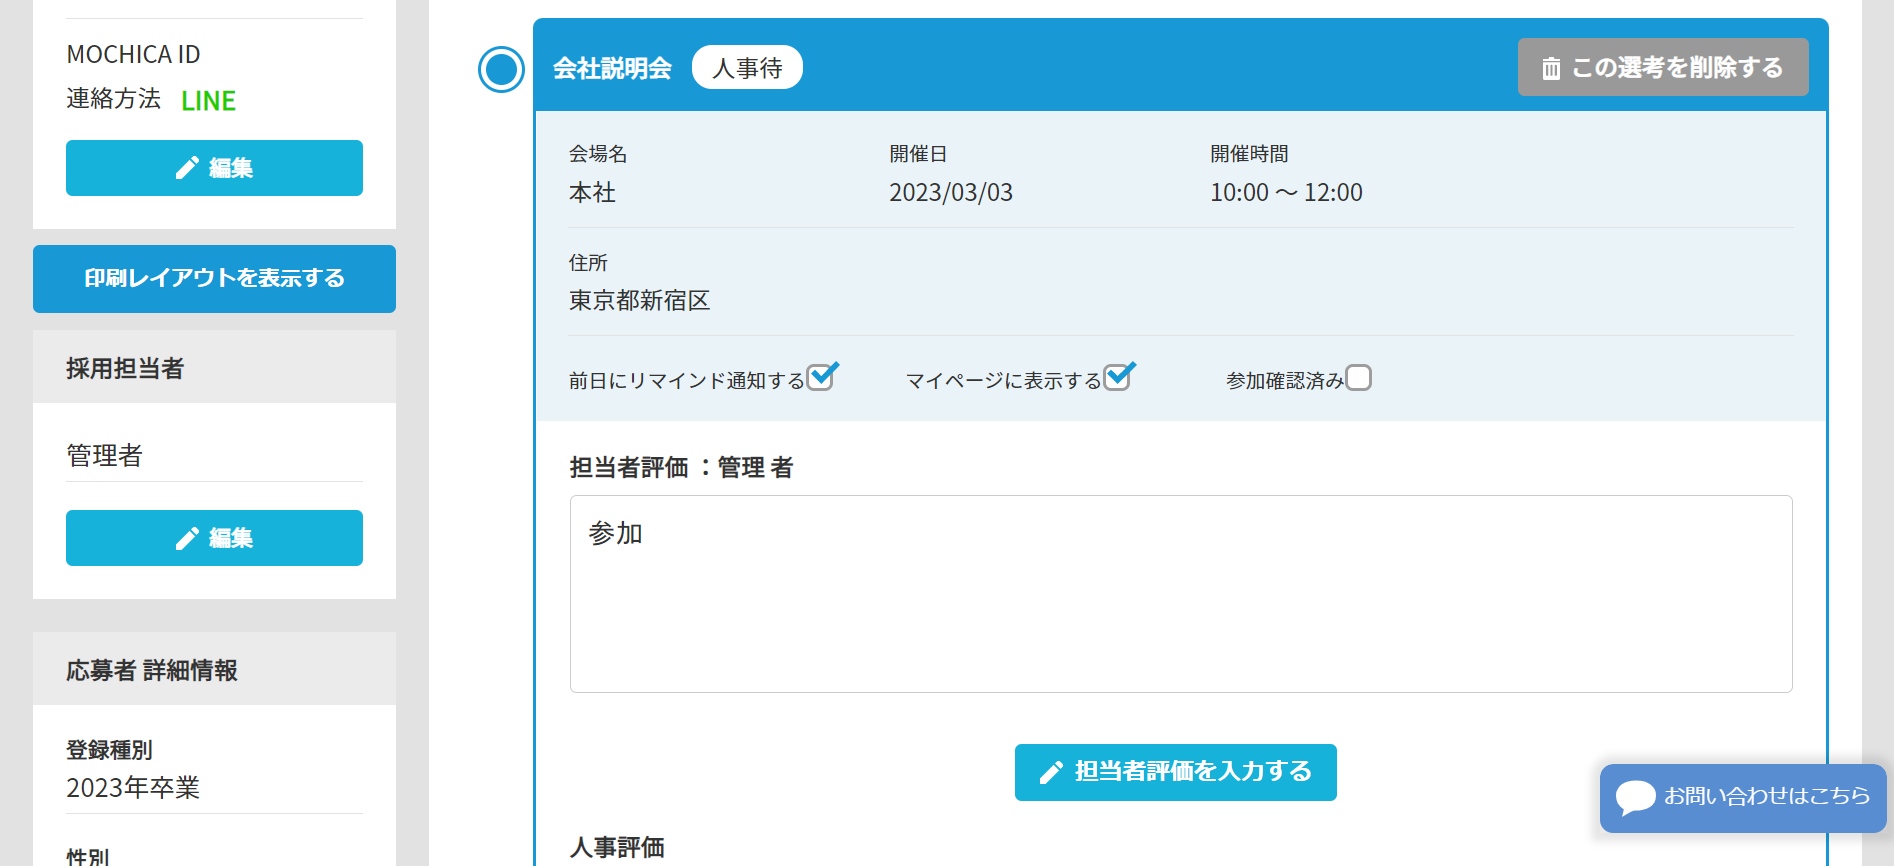Uncheck 前日にリマインド通知する checkbox
1894x866 pixels.
[x=820, y=378]
